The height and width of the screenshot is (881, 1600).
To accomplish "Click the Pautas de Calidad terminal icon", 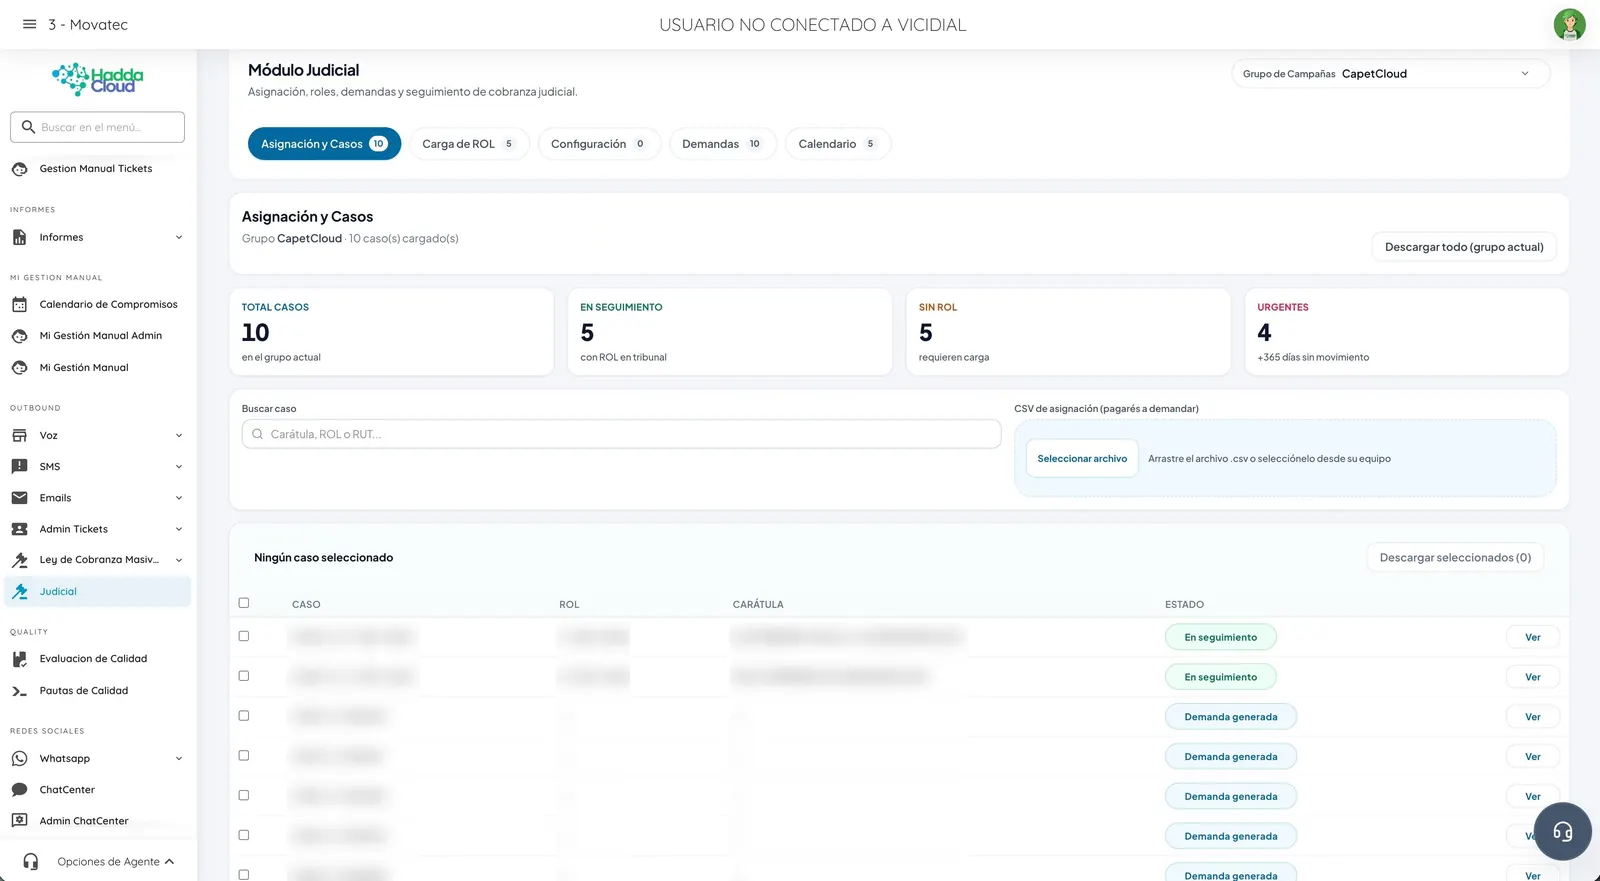I will pos(19,691).
